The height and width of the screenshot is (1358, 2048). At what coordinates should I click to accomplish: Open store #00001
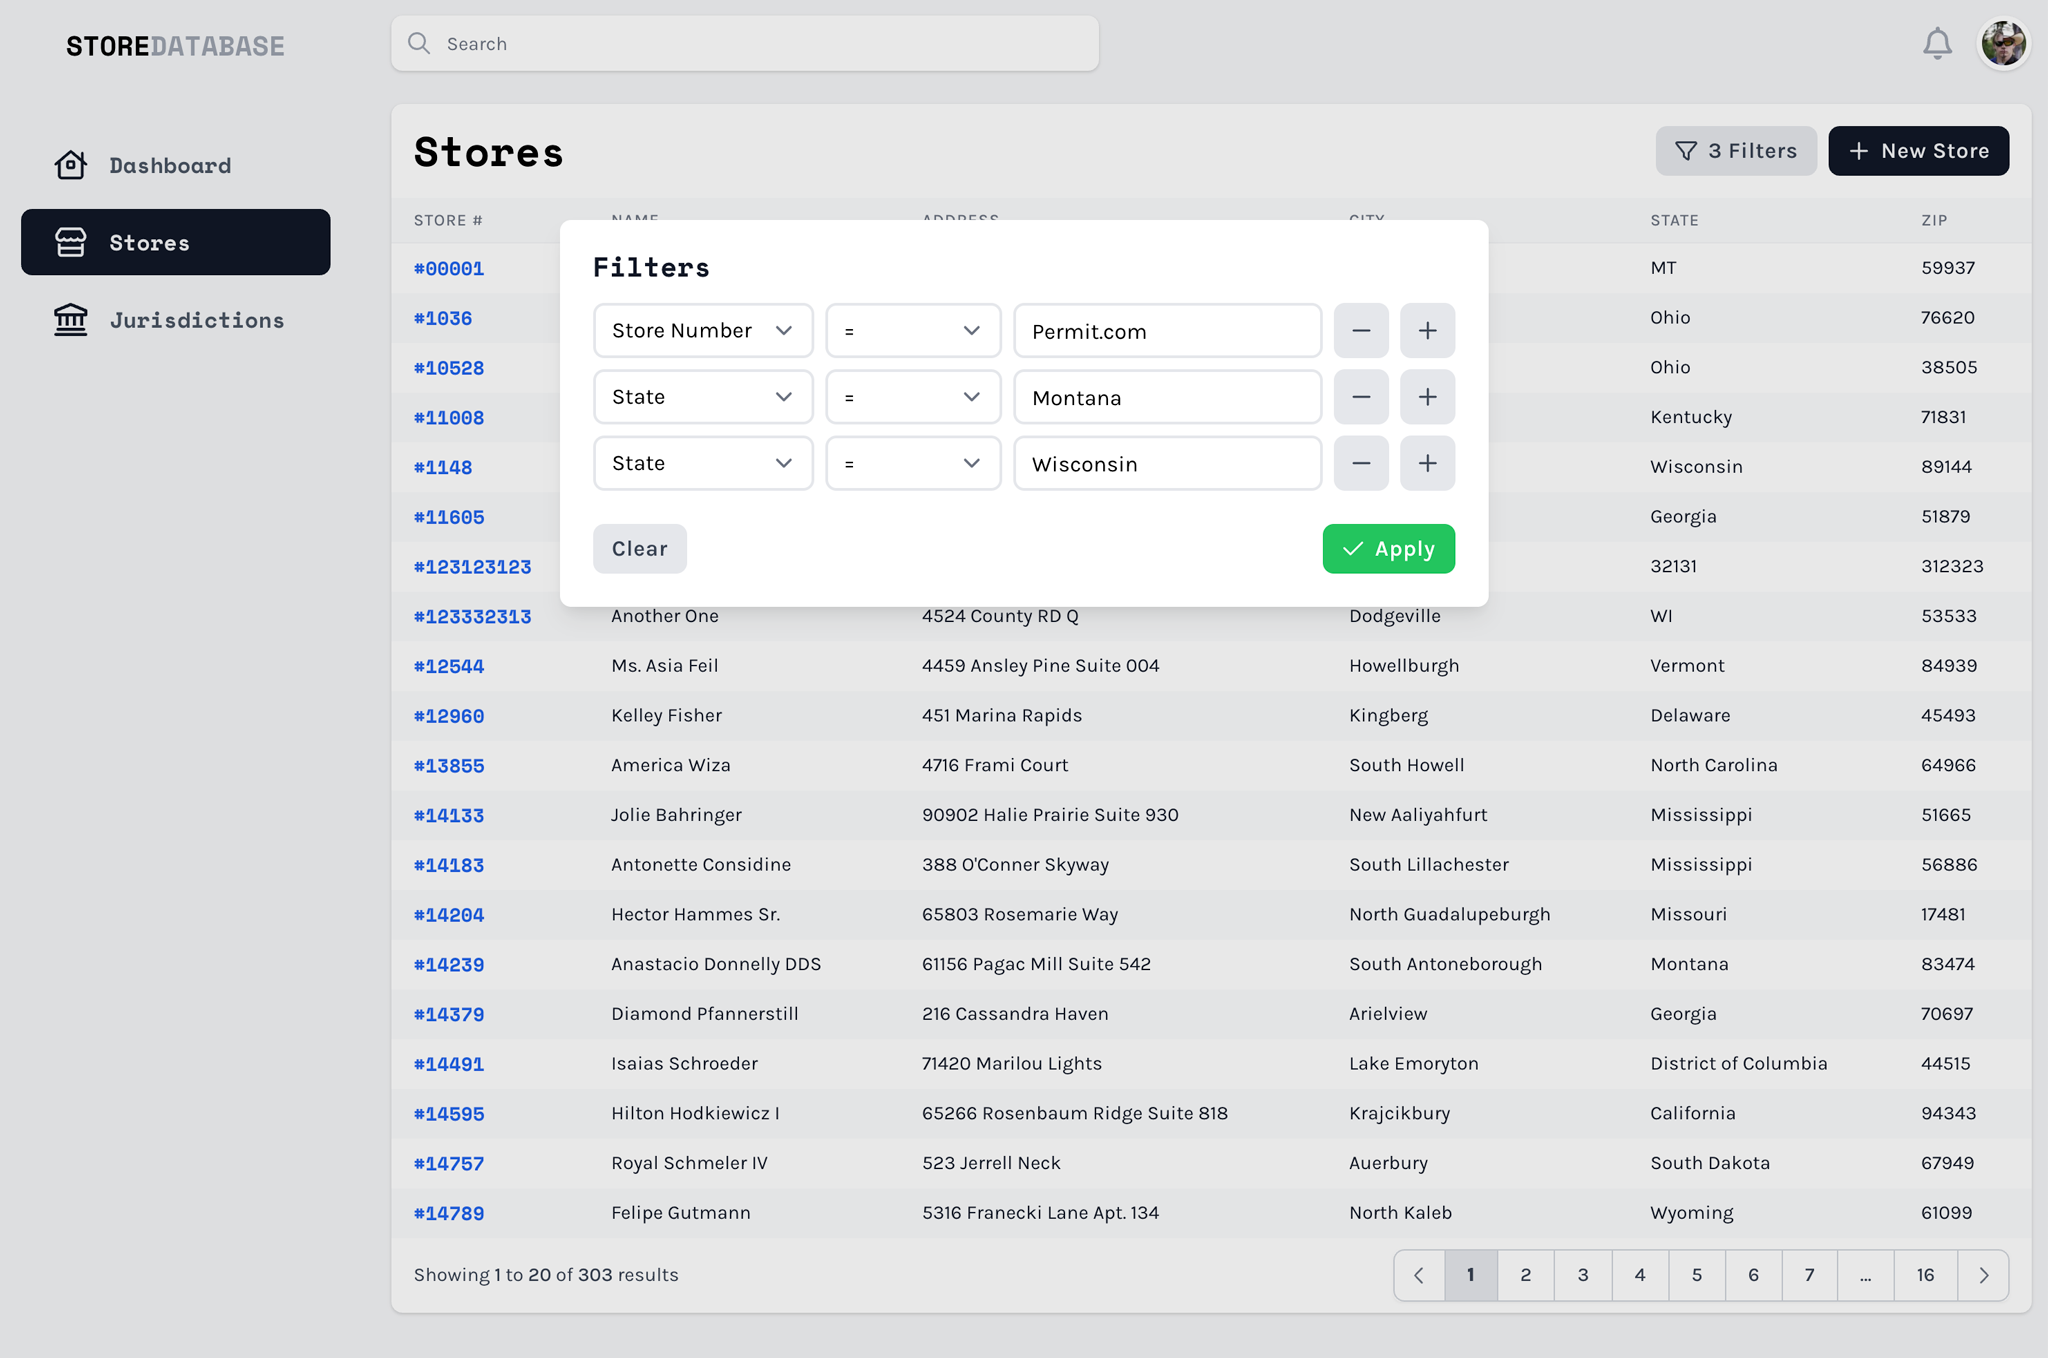[x=449, y=268]
